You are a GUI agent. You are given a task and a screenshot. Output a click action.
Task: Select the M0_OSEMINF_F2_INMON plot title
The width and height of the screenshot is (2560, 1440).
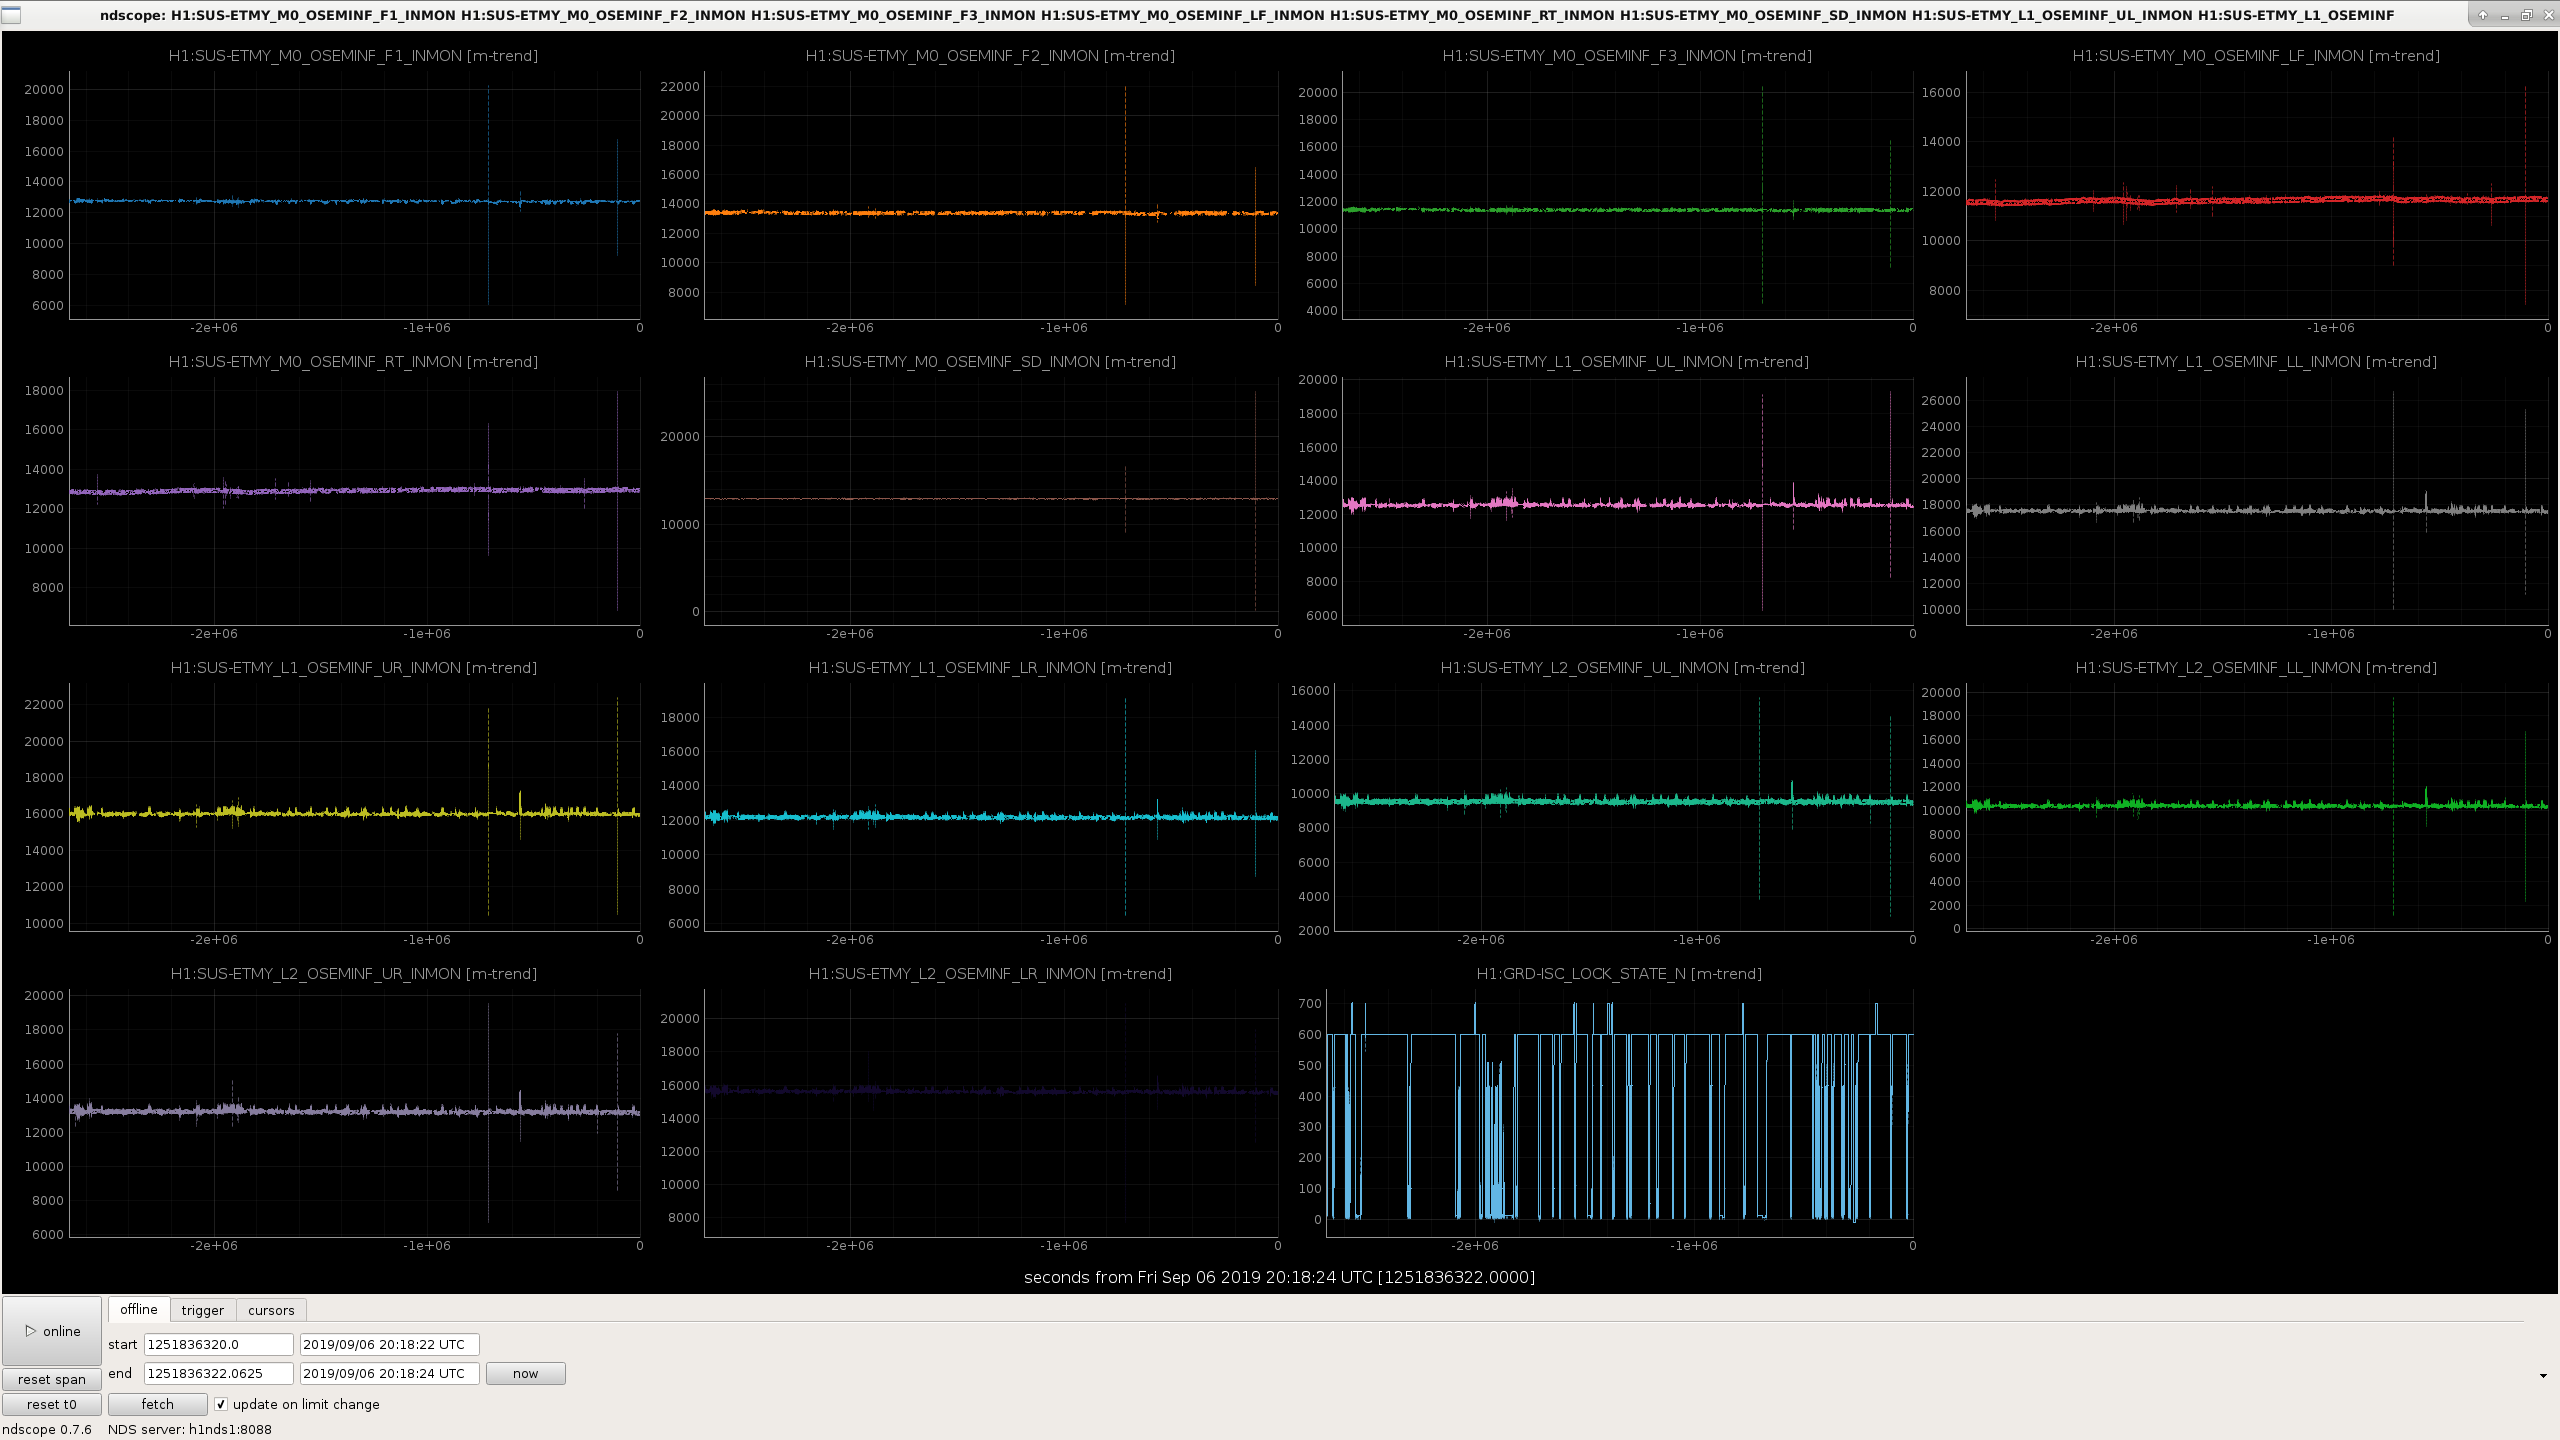(x=990, y=56)
